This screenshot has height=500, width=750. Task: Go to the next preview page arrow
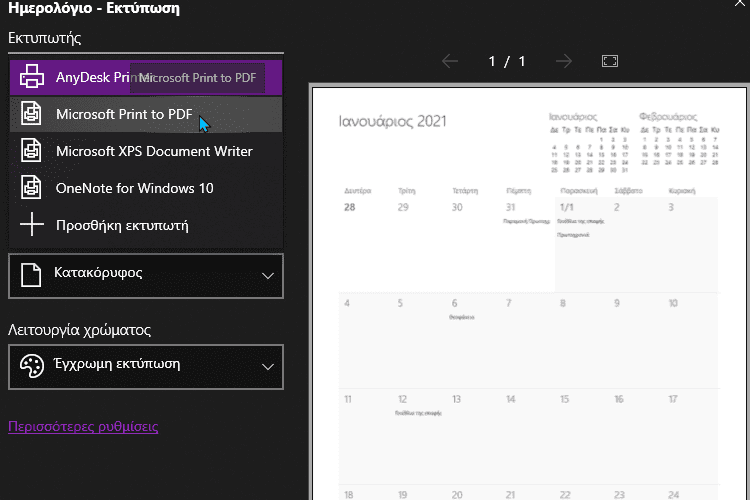(x=564, y=61)
